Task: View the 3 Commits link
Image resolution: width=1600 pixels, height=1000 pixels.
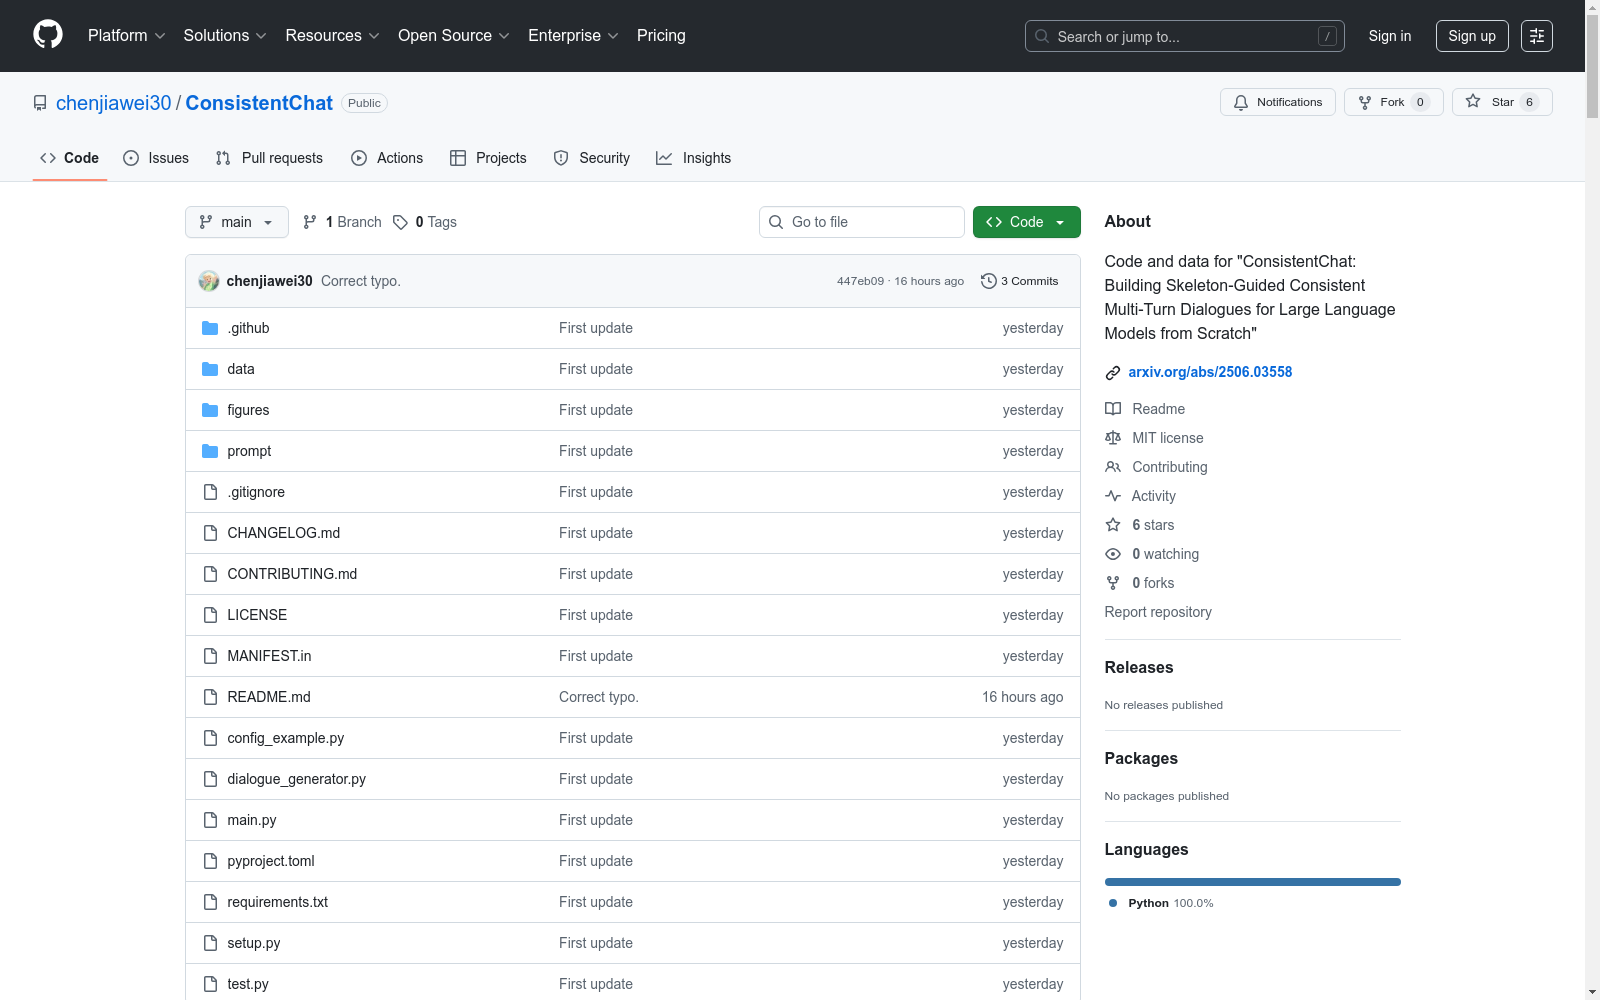Action: 1020,281
